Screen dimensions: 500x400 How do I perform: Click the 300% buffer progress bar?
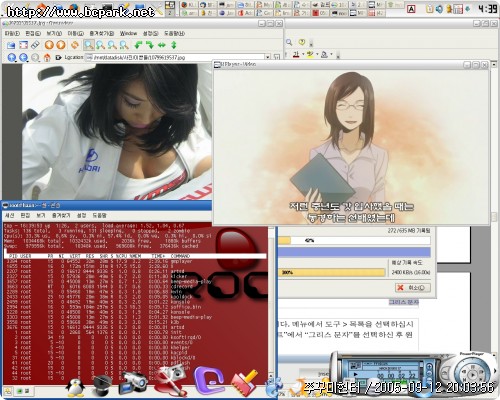click(x=331, y=272)
